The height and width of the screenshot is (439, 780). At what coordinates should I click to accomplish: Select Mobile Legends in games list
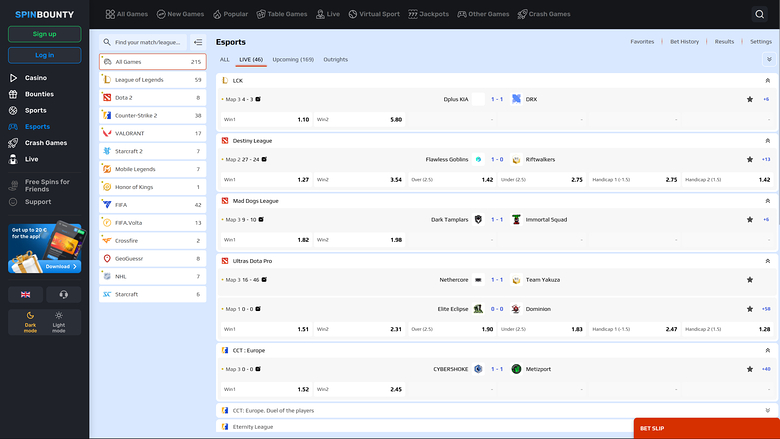click(153, 169)
